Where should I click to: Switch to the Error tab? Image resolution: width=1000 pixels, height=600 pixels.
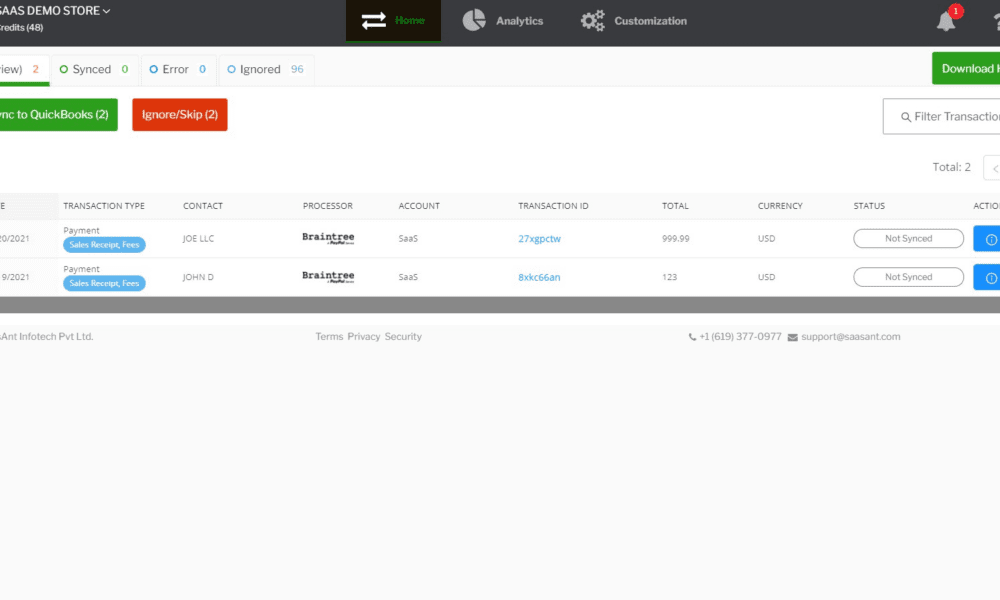[x=178, y=69]
